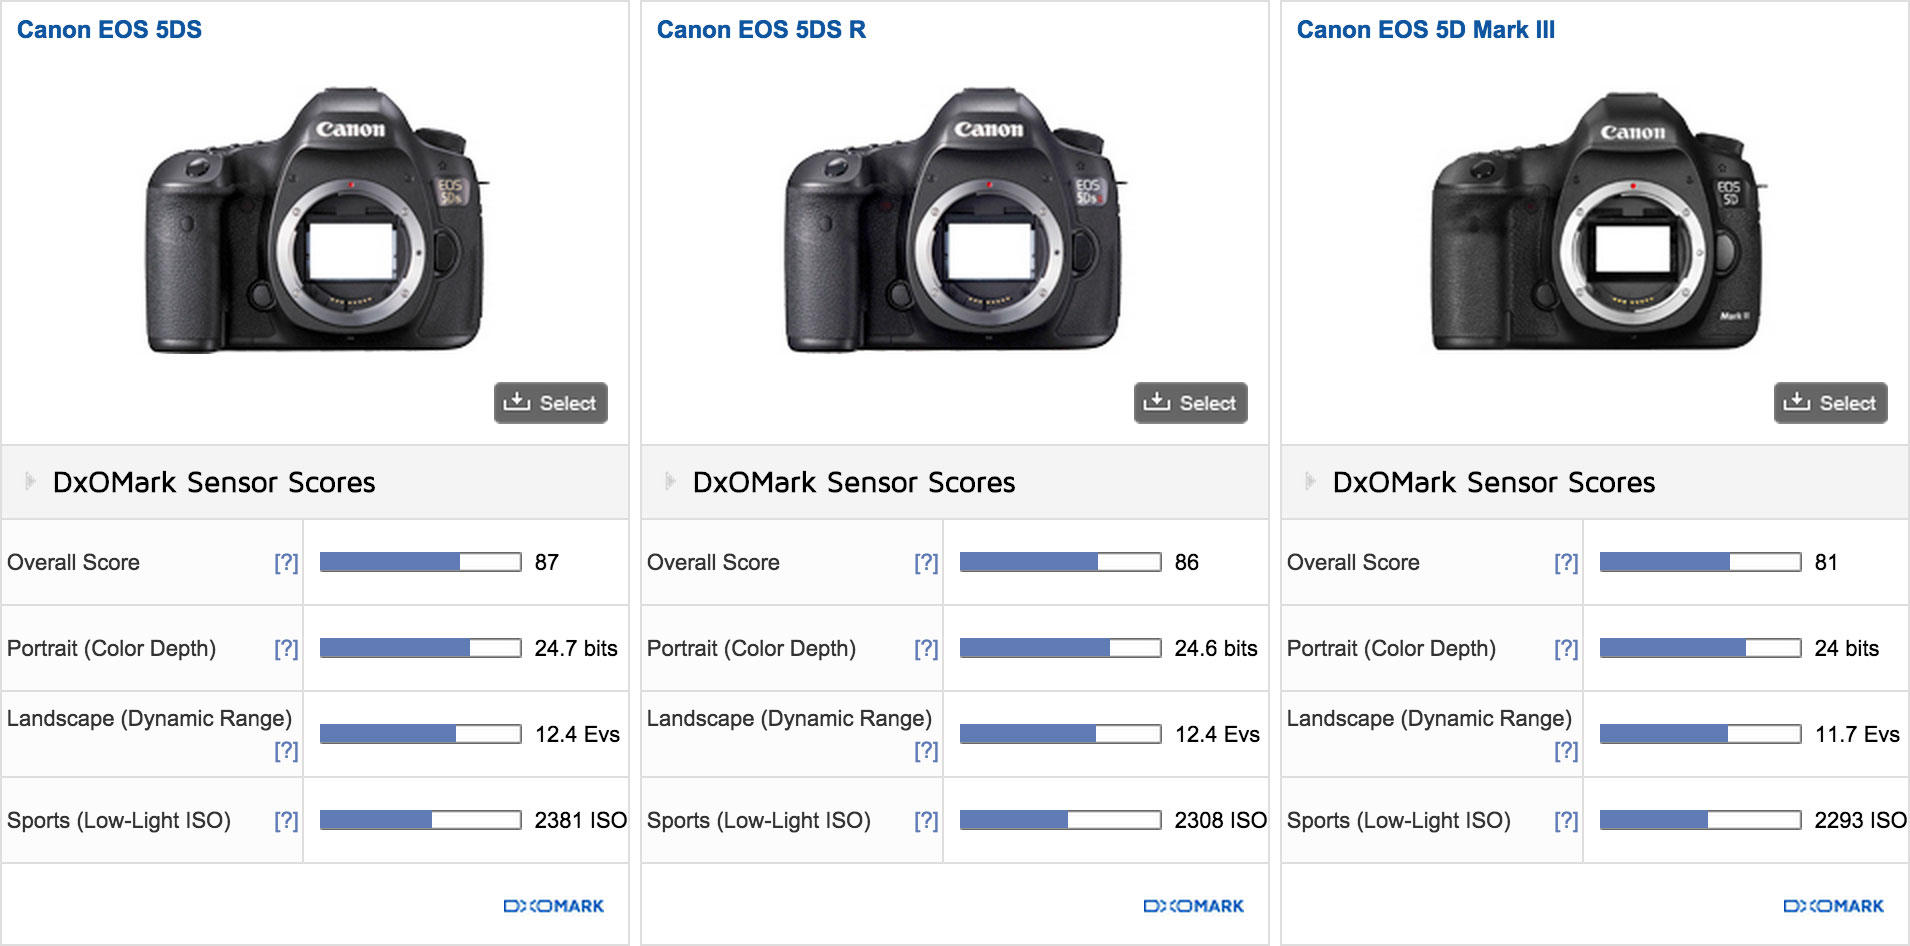Click 'Landscape (Dynamic Range)' label in 5D Mark III card
The image size is (1910, 946).
click(x=1429, y=718)
